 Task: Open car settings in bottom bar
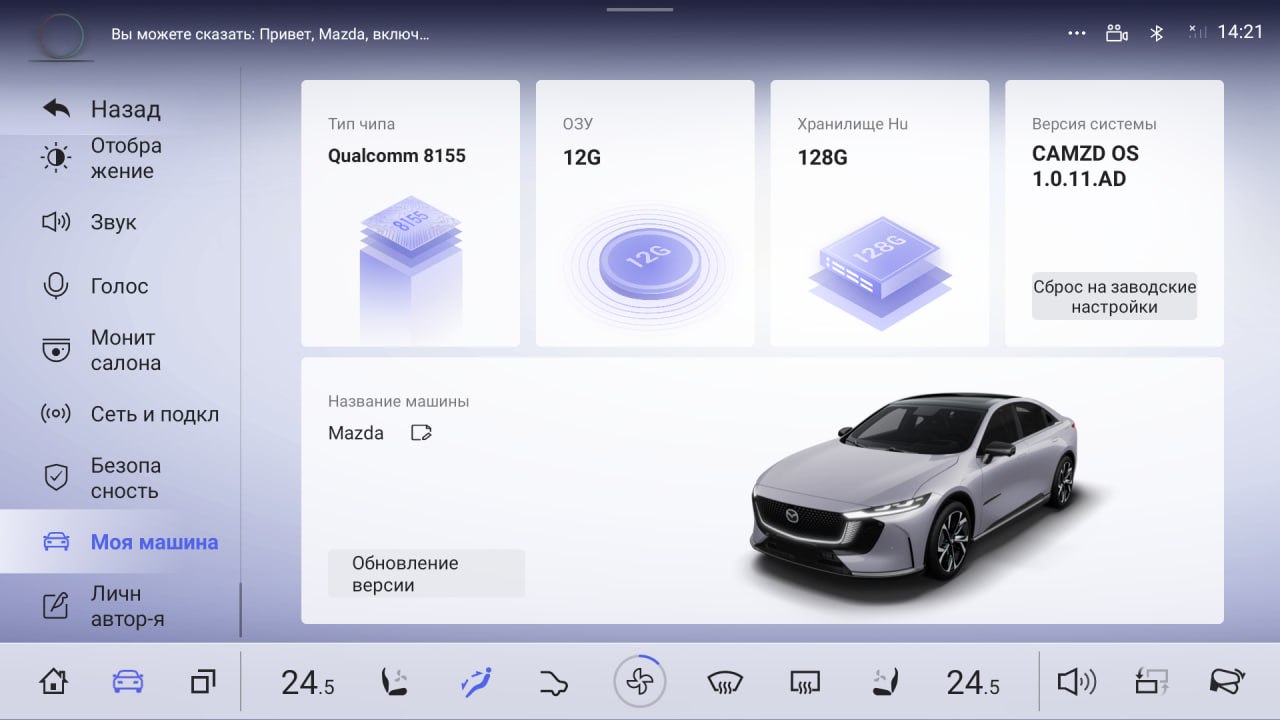128,682
